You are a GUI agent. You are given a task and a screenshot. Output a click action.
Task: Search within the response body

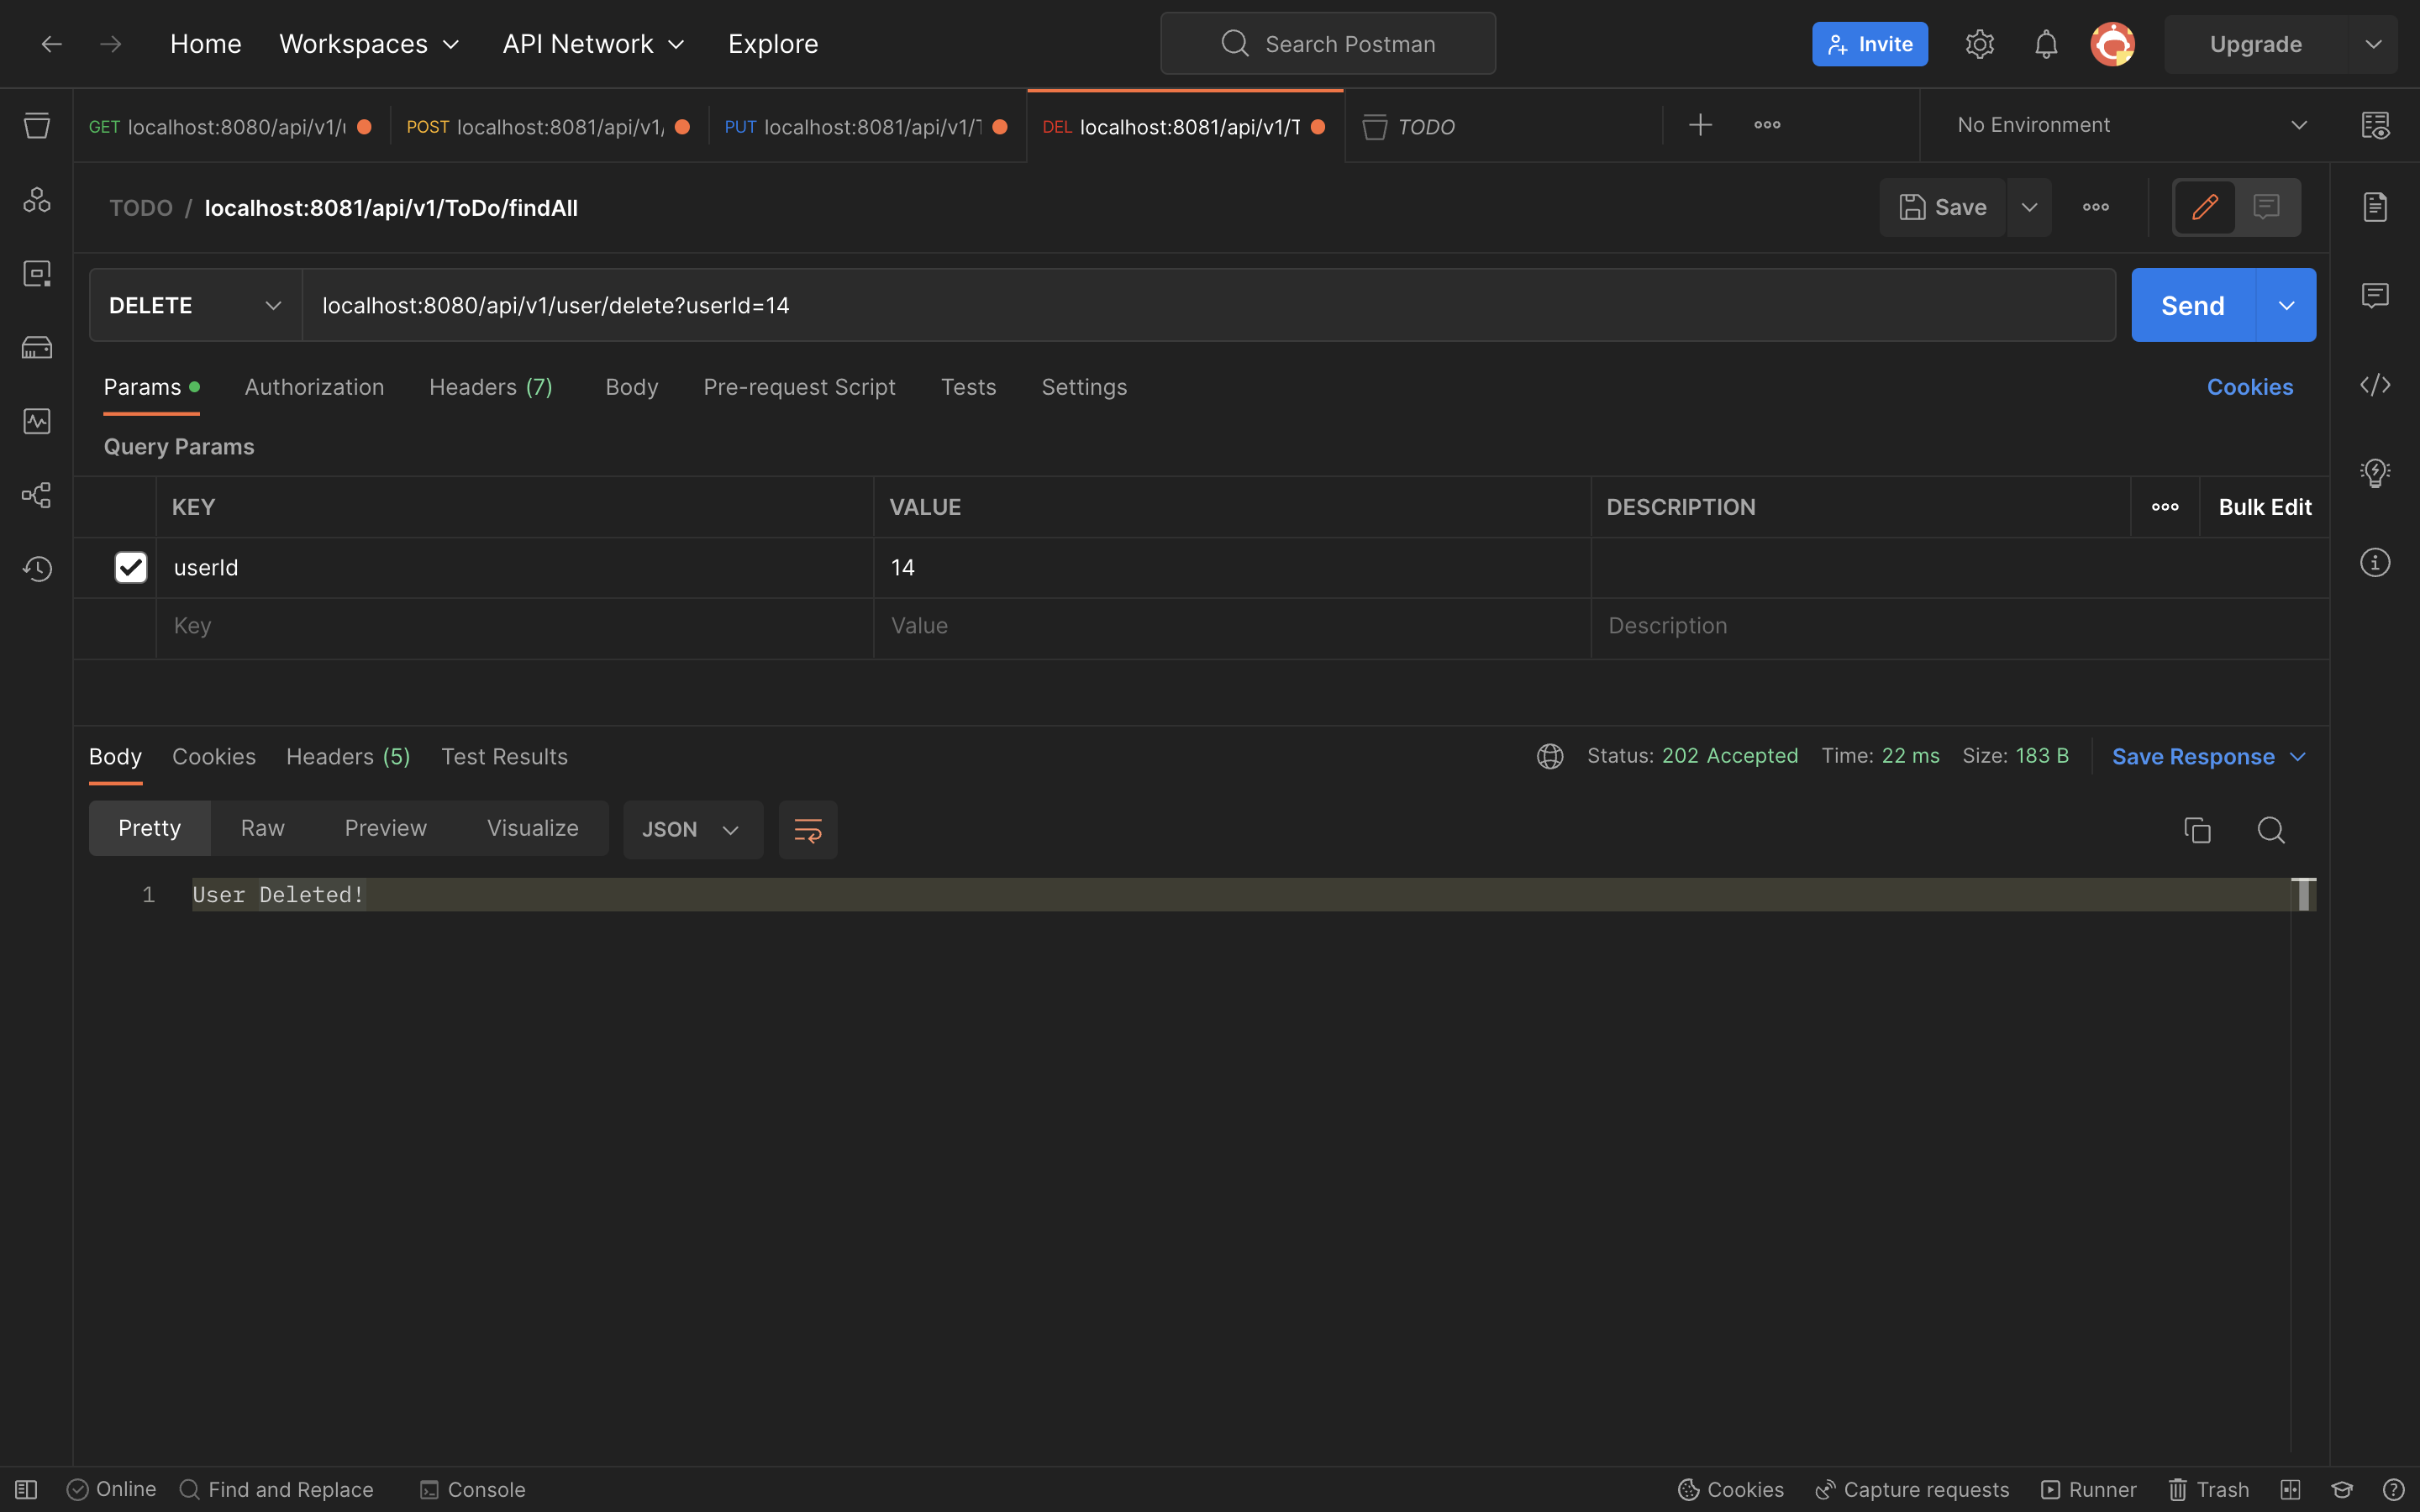2270,829
